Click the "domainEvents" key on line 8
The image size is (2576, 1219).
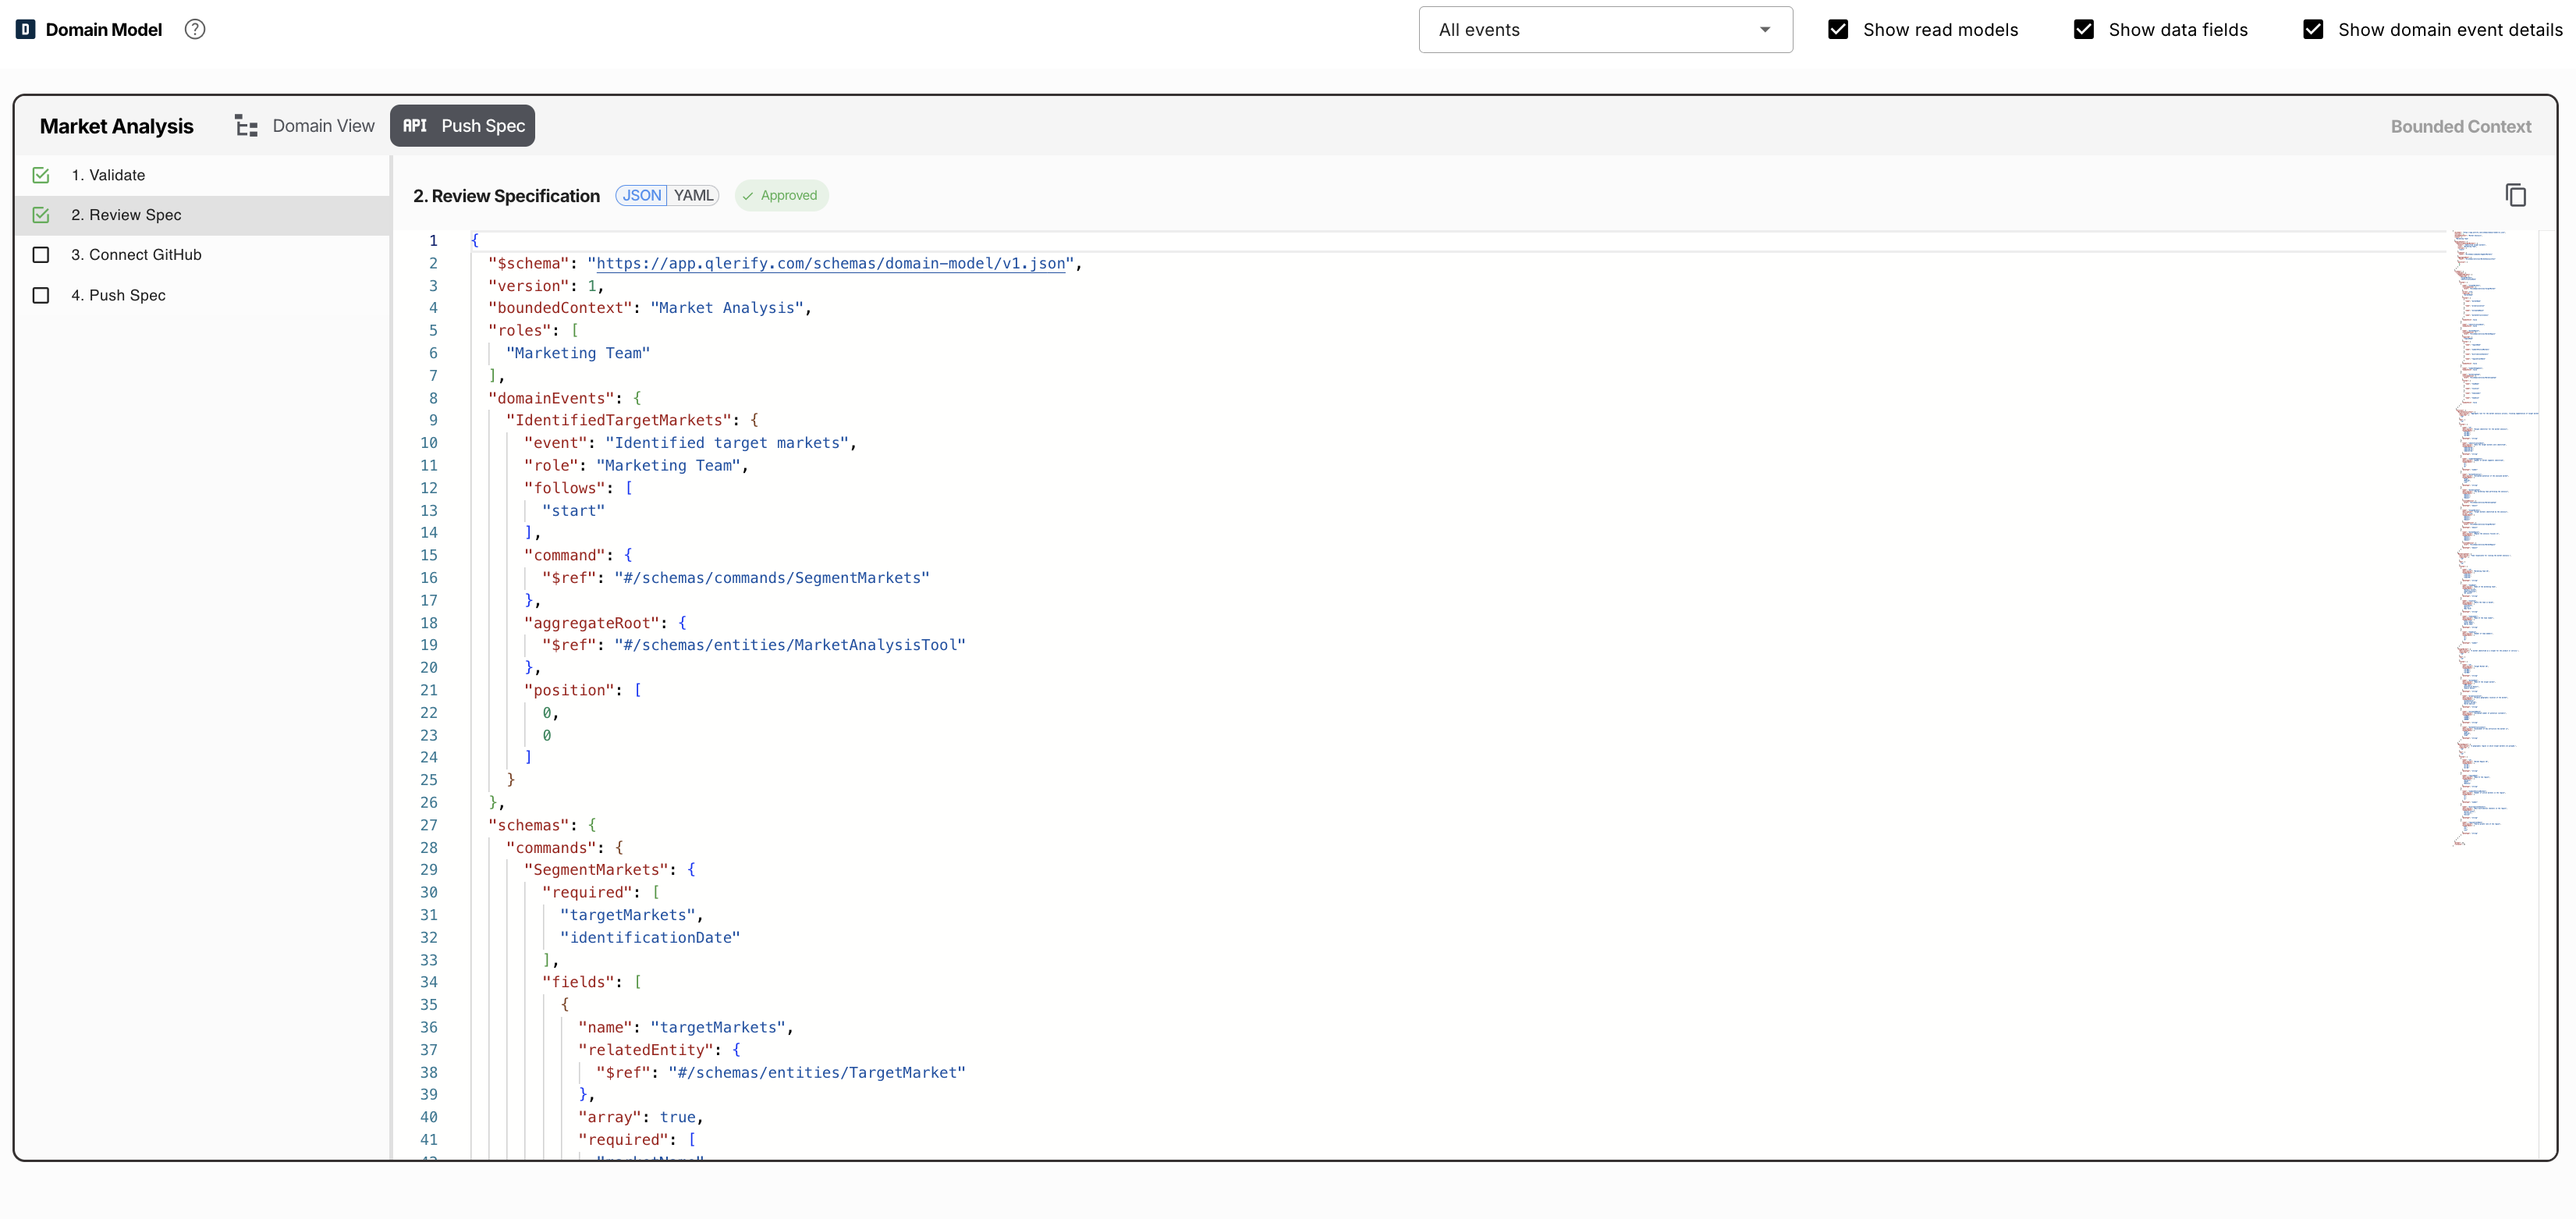(x=551, y=399)
